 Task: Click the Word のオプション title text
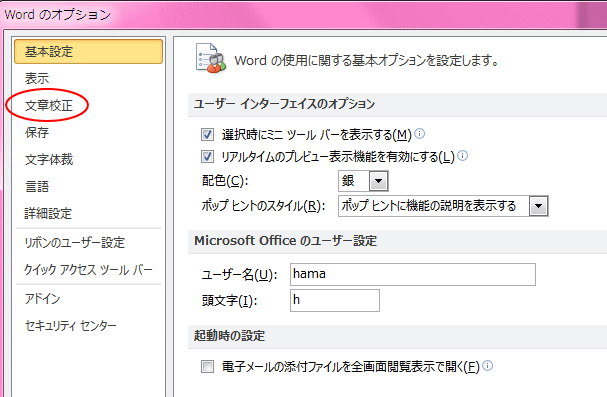(58, 15)
